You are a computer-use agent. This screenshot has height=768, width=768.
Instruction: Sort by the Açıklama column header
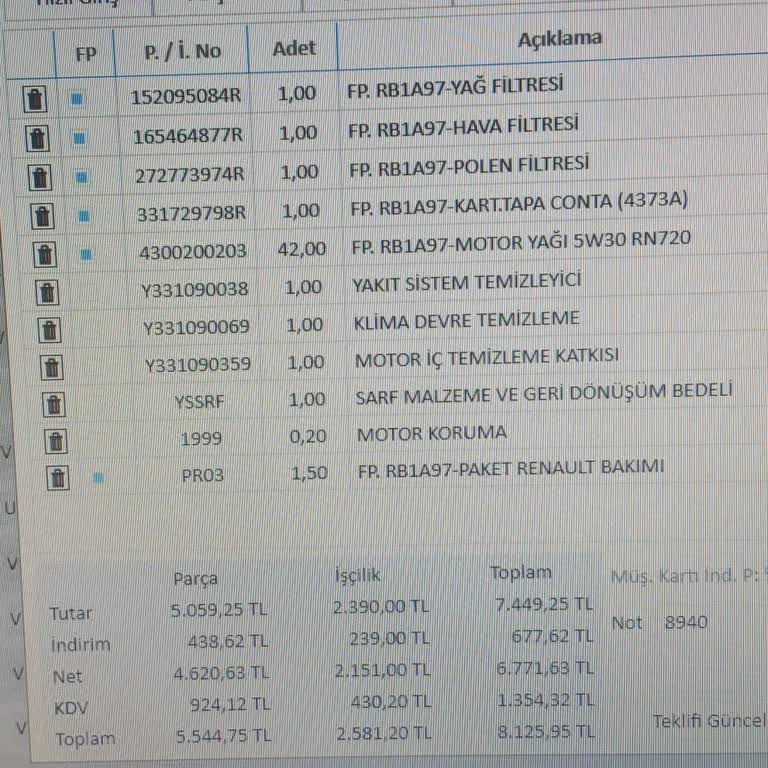559,39
